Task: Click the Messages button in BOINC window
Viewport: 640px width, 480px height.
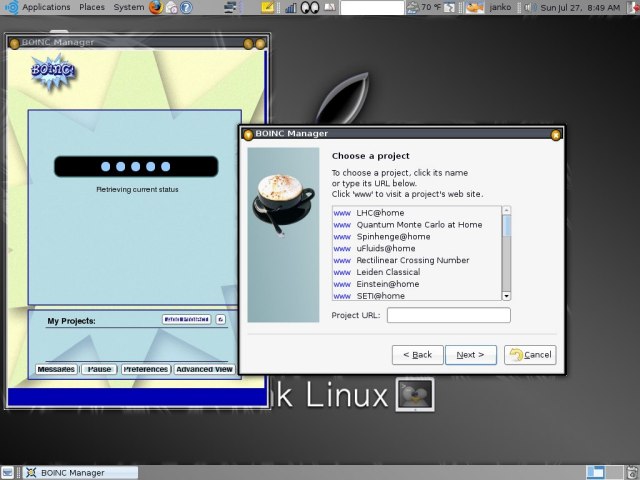Action: (x=56, y=369)
